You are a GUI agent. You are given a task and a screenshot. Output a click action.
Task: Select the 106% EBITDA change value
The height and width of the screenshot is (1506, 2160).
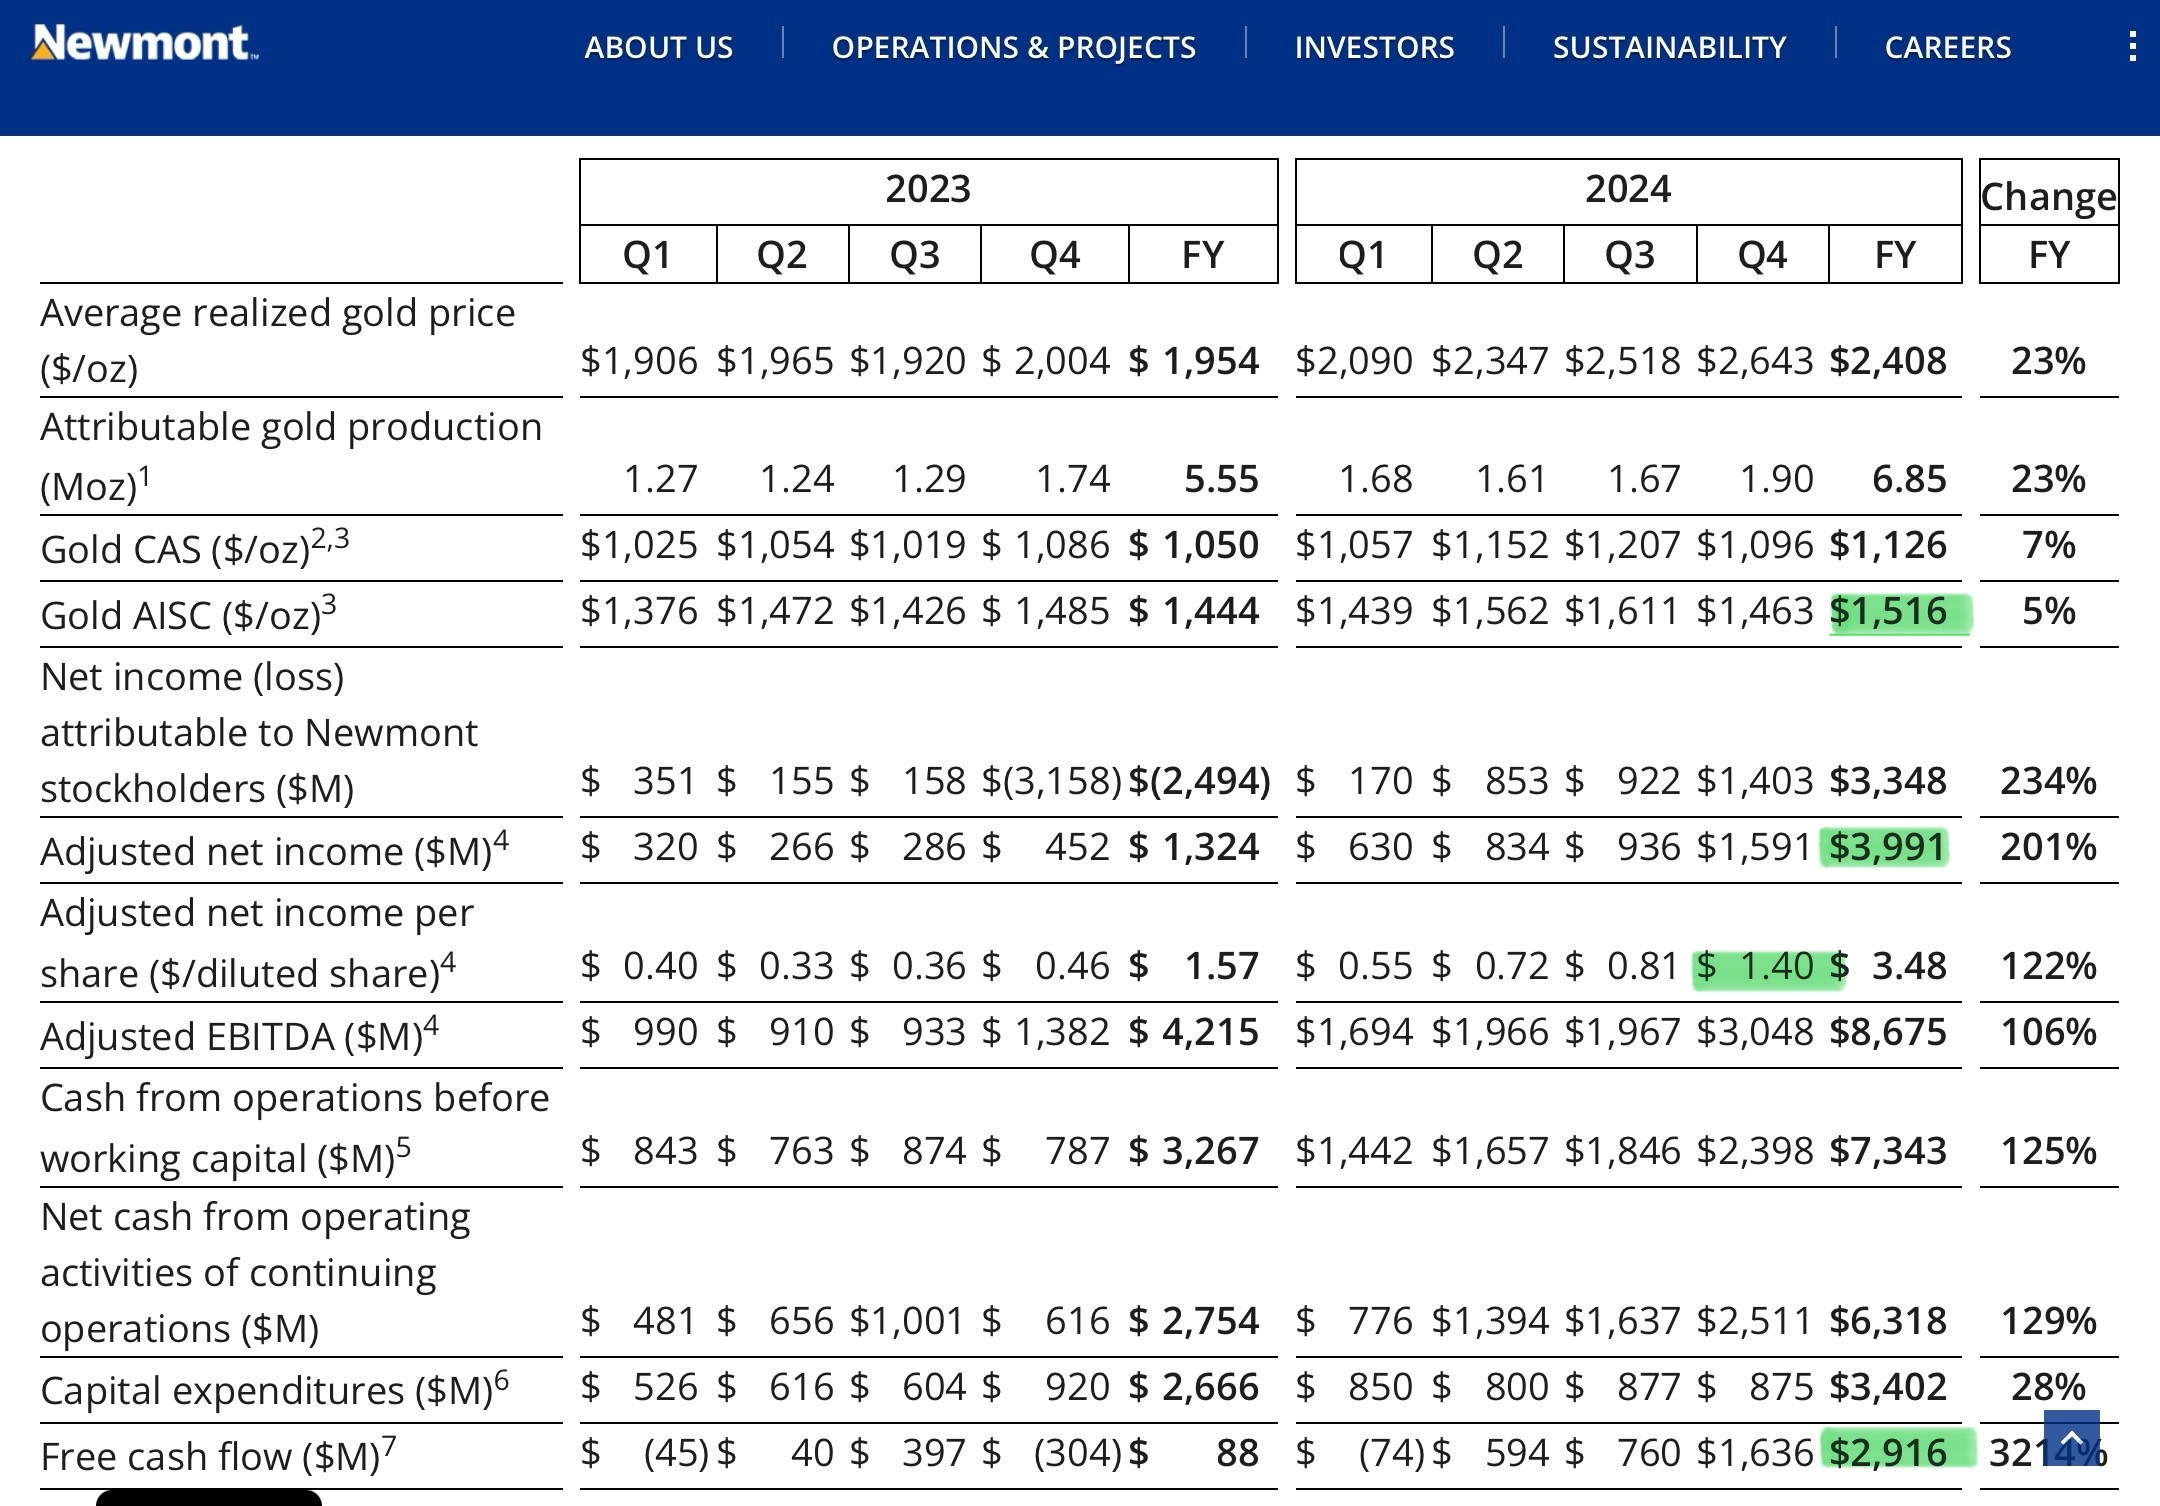(2048, 1033)
